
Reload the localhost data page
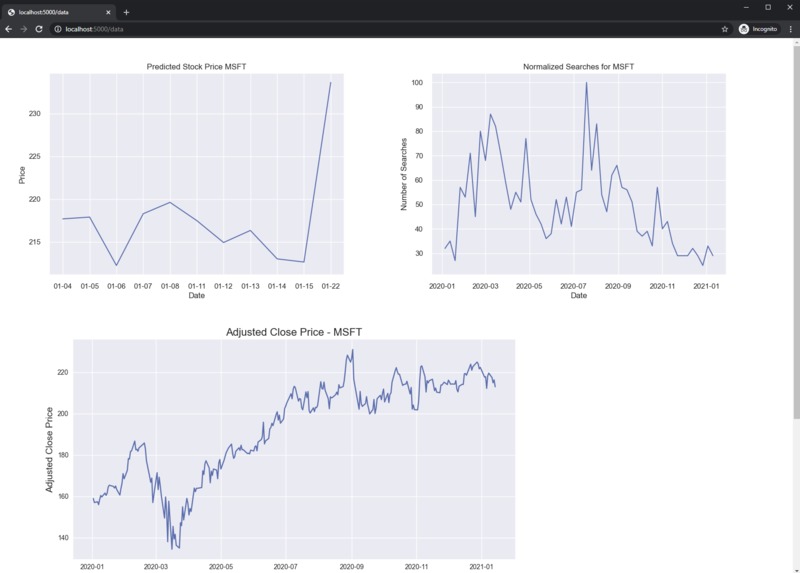pos(39,29)
